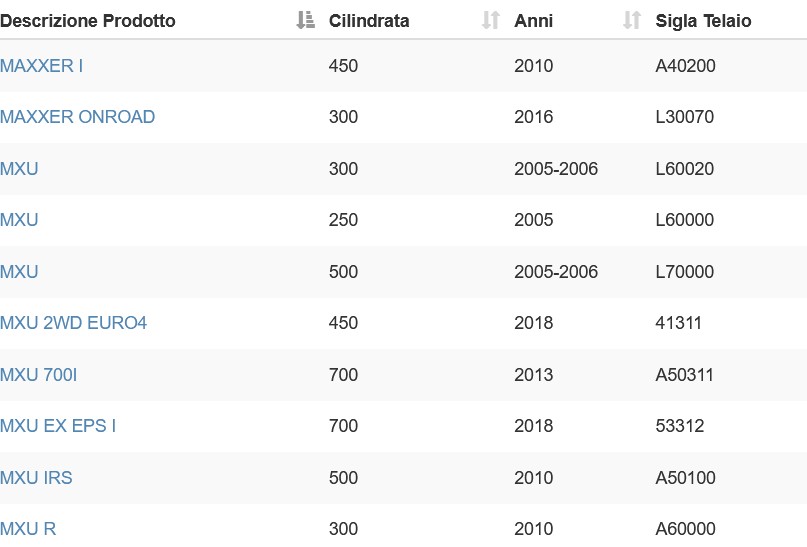Screen dimensions: 807x547
Task: Click the Cilindrata column sort arrows
Action: click(491, 21)
